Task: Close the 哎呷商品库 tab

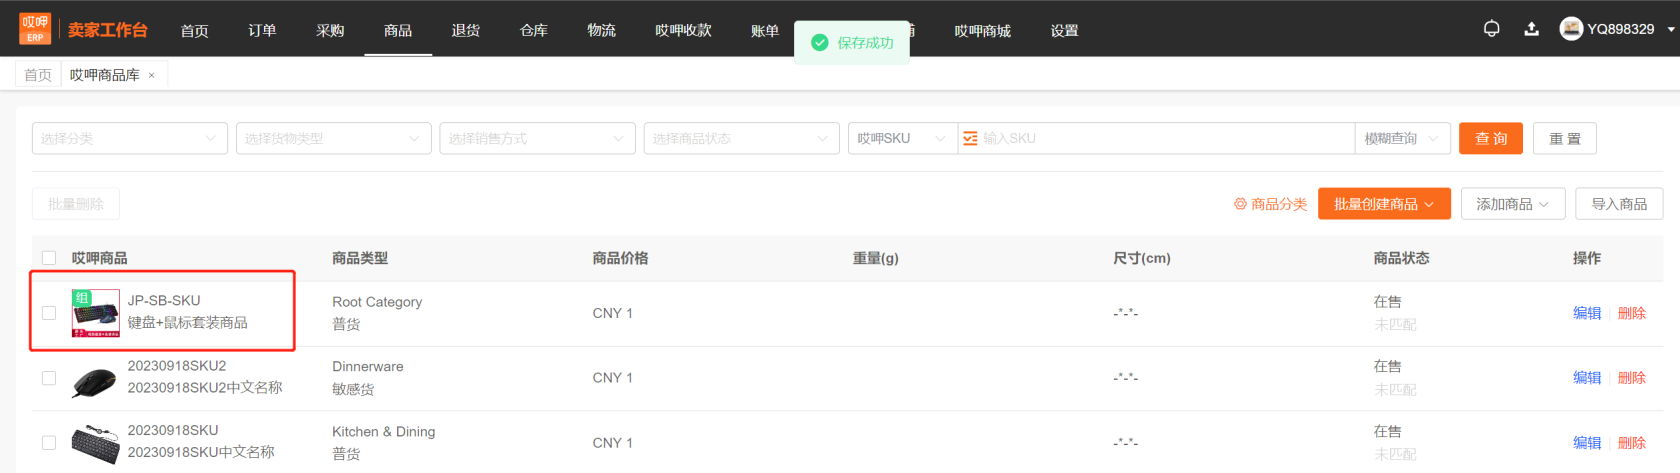Action: point(152,75)
